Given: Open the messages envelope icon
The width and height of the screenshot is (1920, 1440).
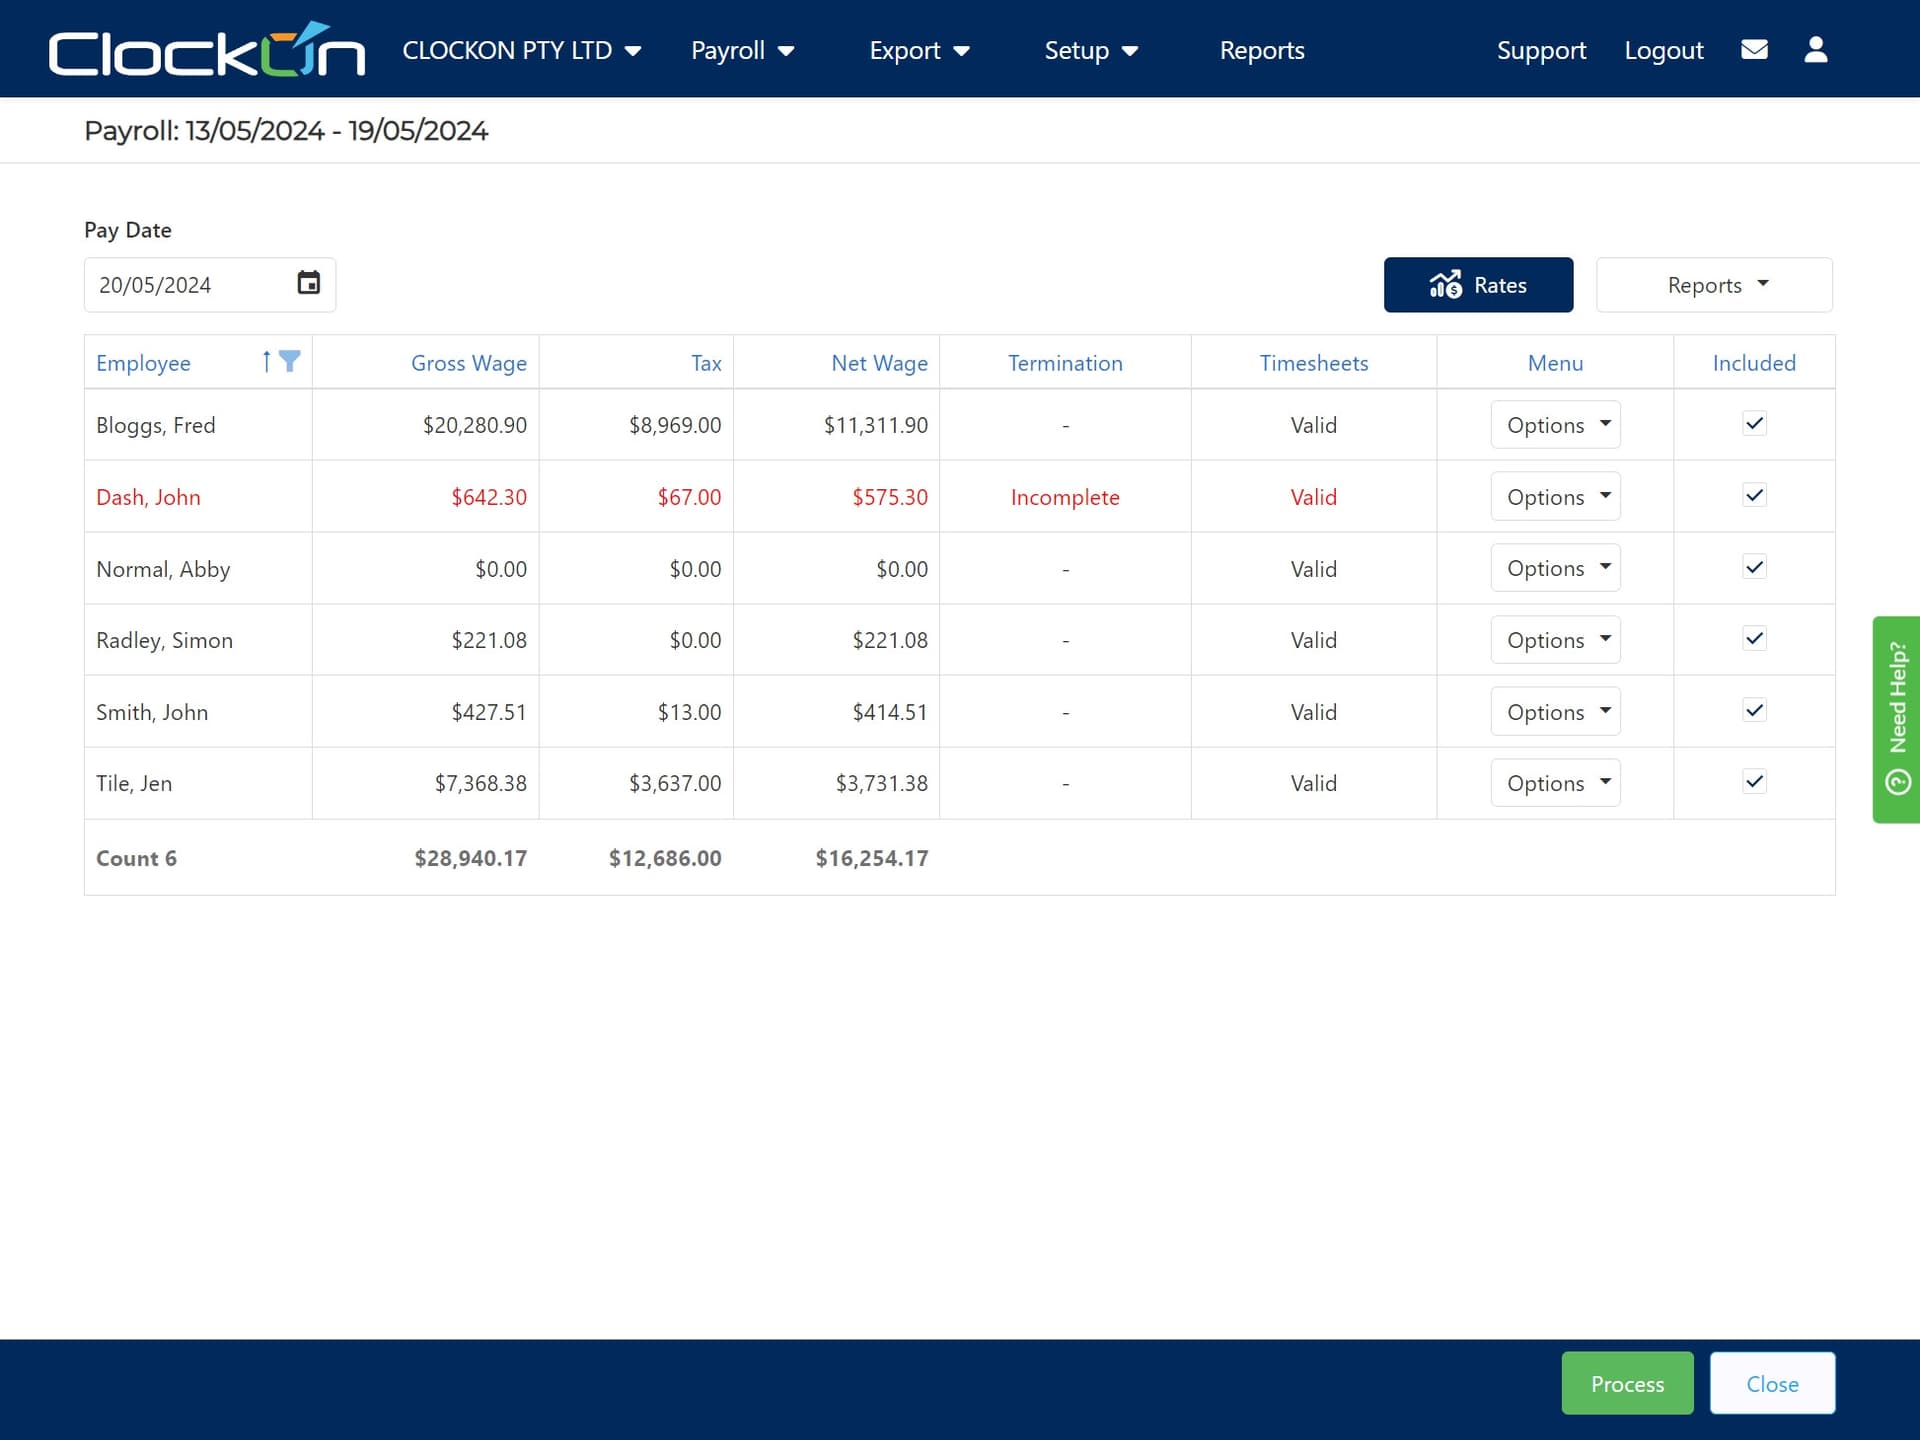Looking at the screenshot, I should [1754, 50].
